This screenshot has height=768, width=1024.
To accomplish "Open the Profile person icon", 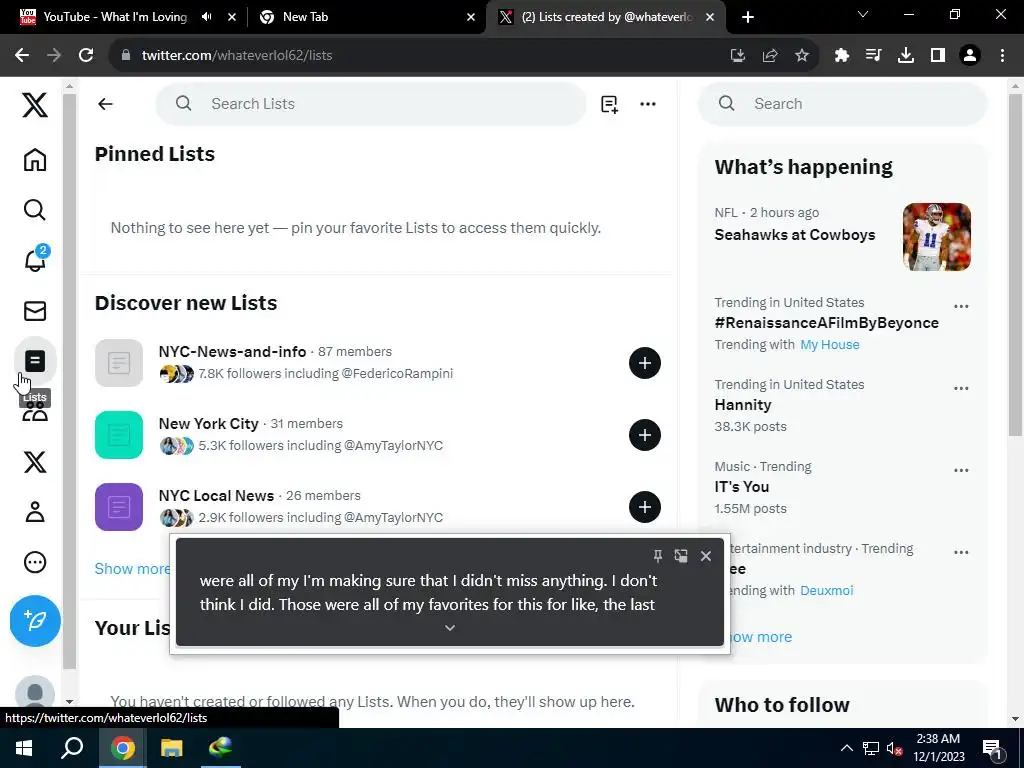I will (35, 512).
